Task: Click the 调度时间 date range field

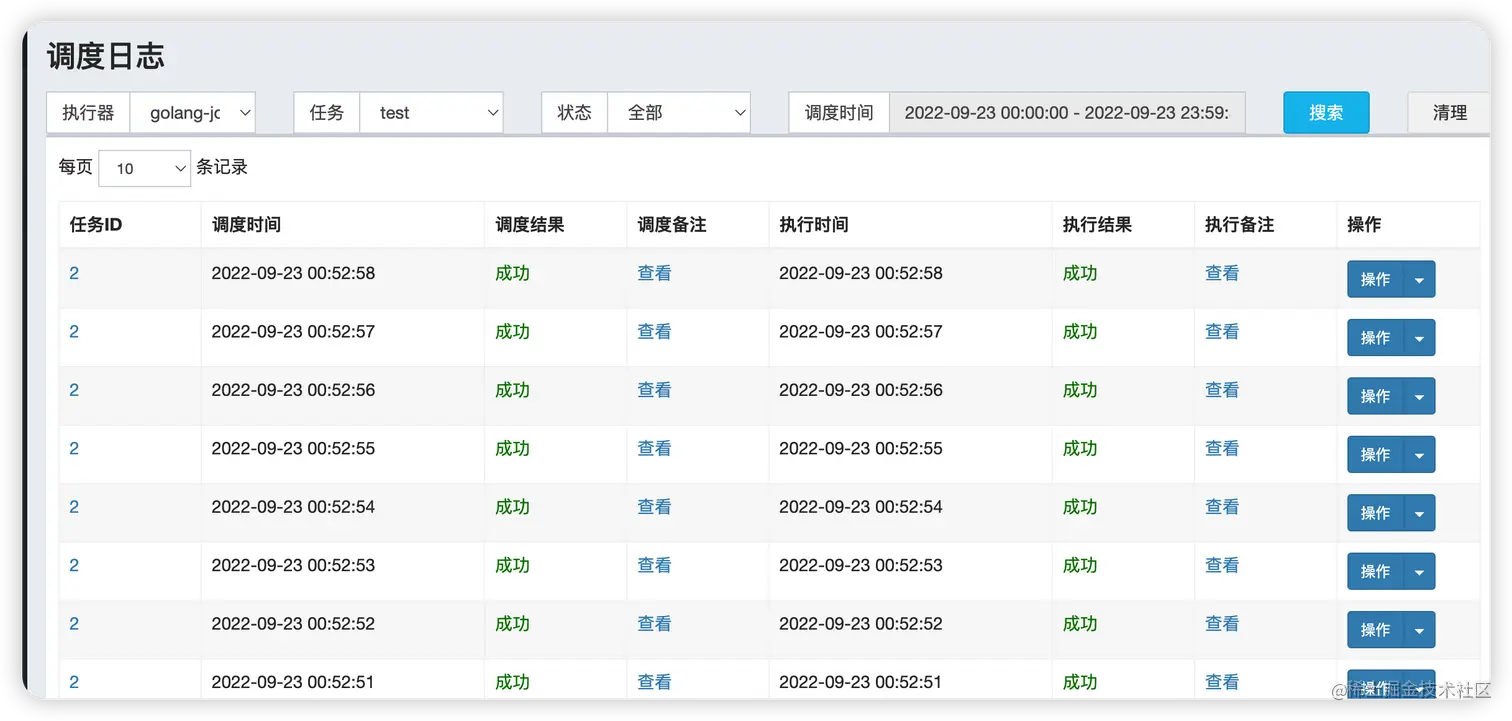Action: (x=1067, y=113)
